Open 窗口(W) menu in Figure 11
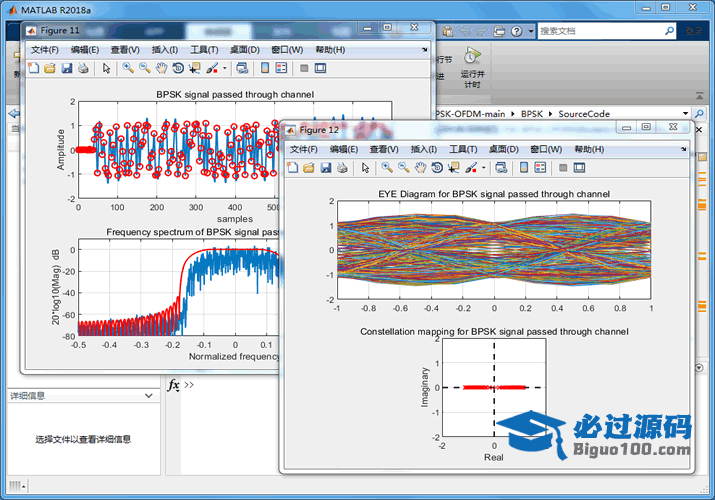The height and width of the screenshot is (500, 715). coord(287,50)
